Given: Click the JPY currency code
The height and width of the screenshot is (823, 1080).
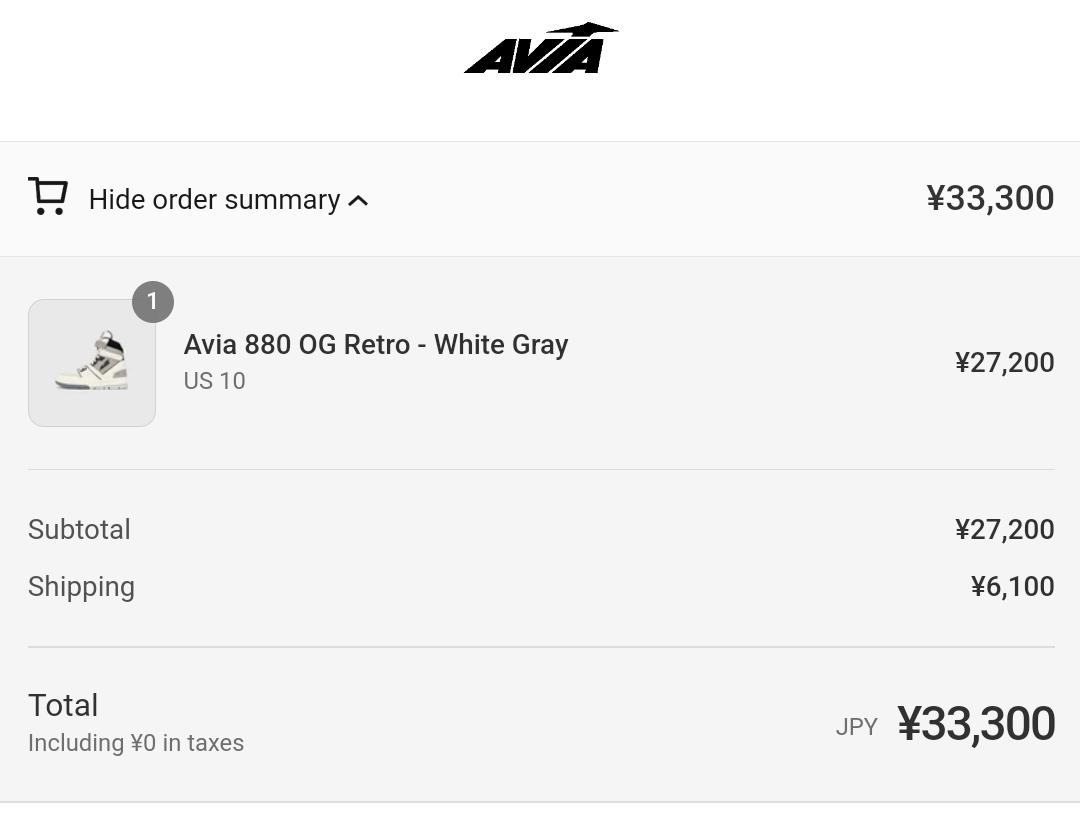Looking at the screenshot, I should 856,727.
